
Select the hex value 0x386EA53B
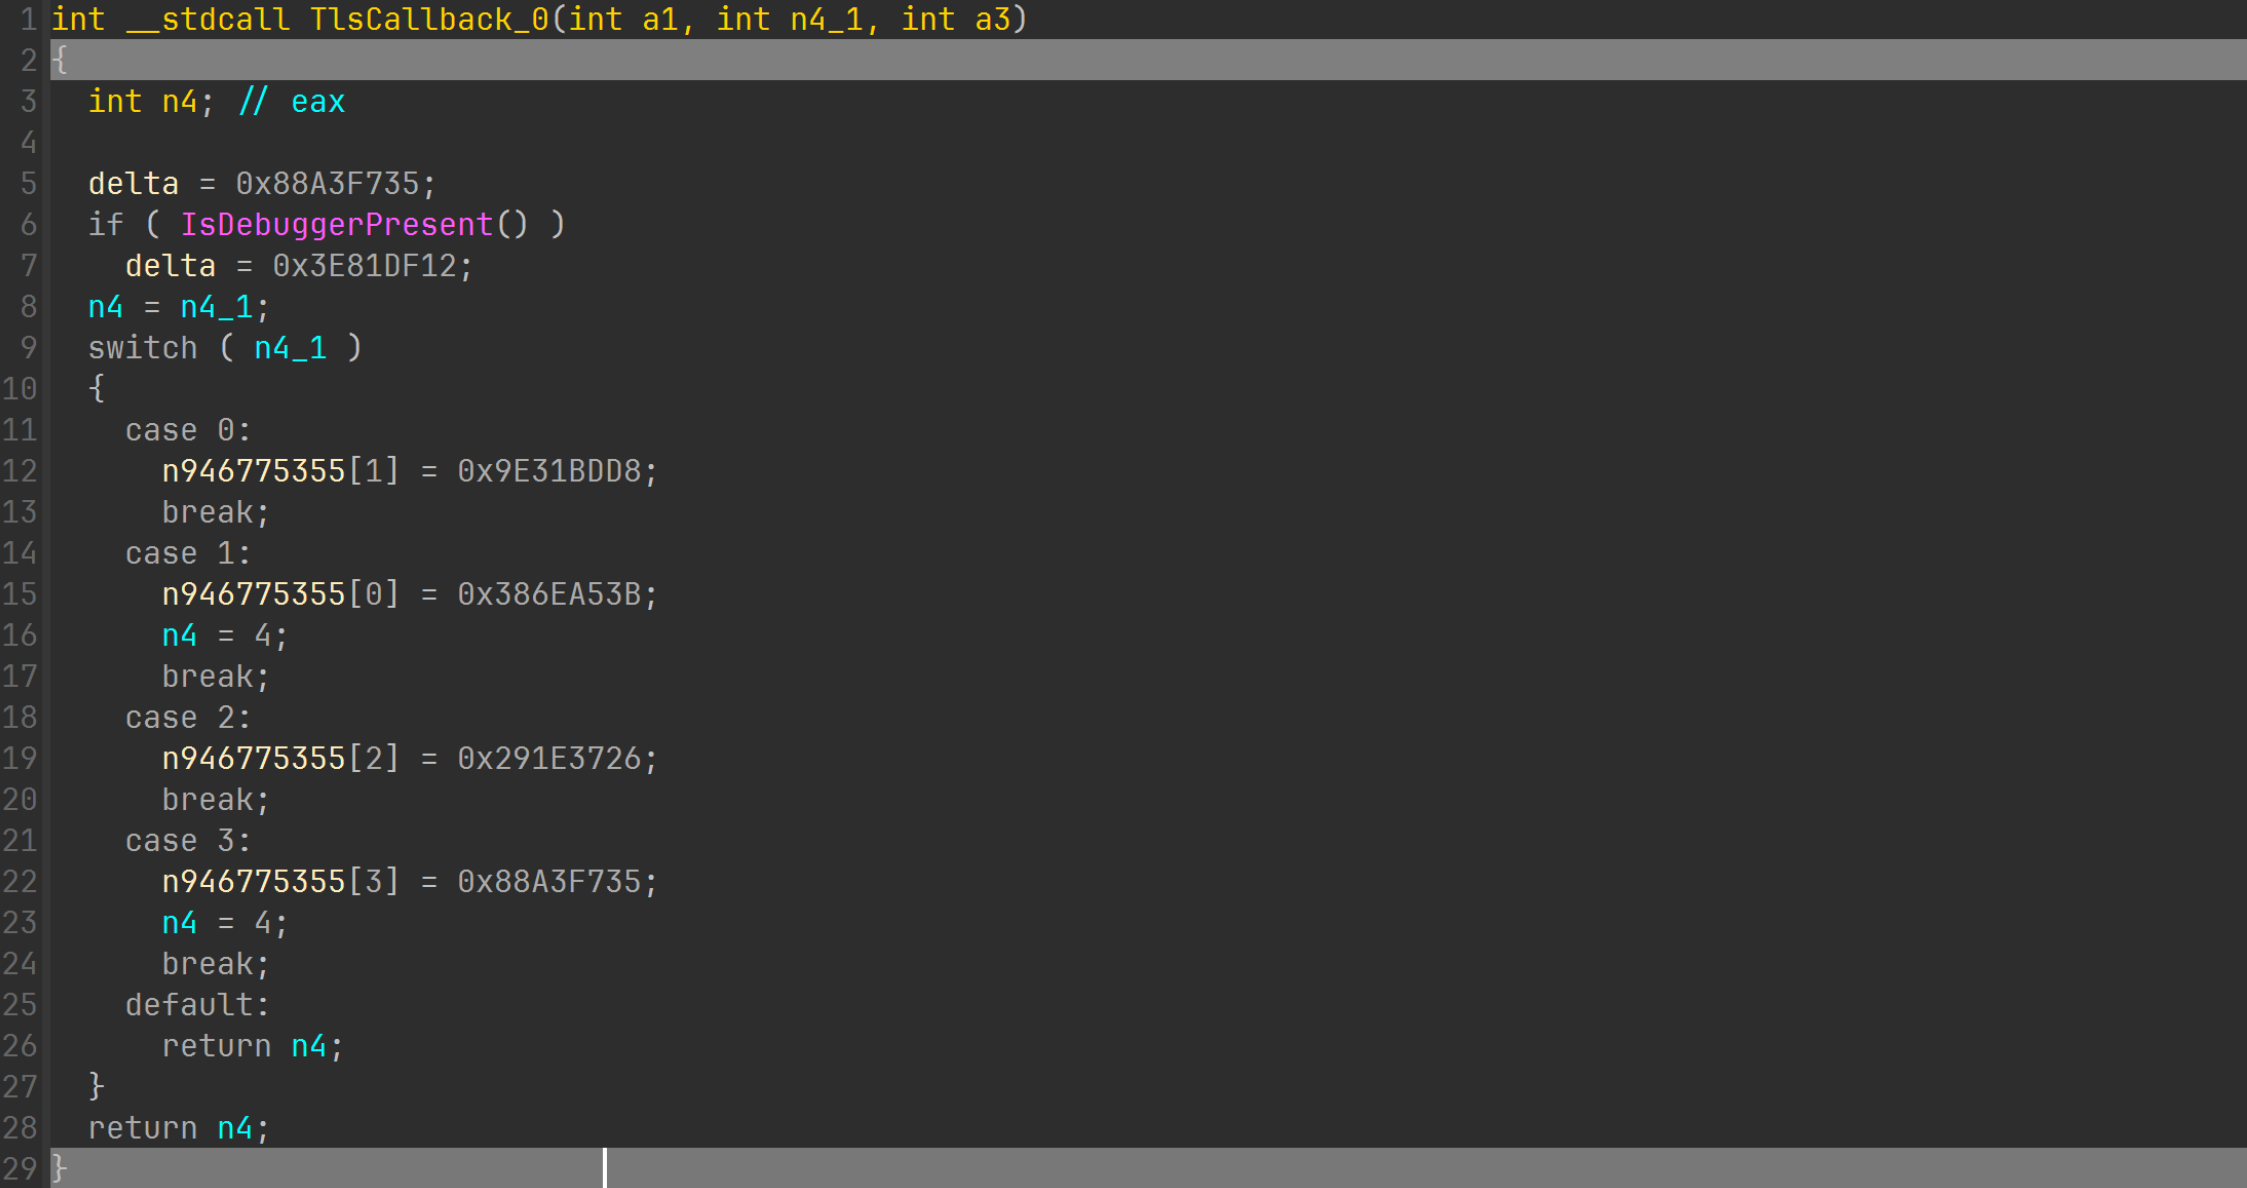(x=549, y=594)
